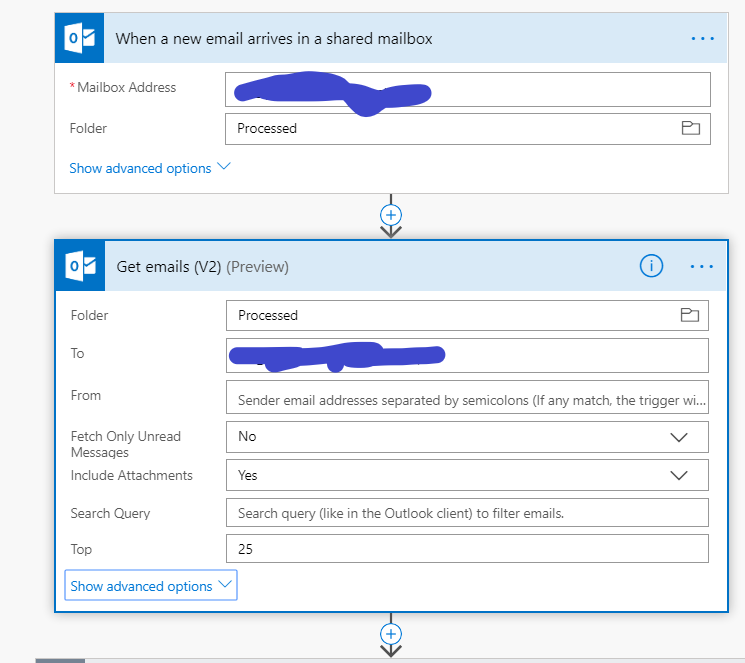Insert a step between trigger and Get emails
The width and height of the screenshot is (745, 663).
pos(391,215)
